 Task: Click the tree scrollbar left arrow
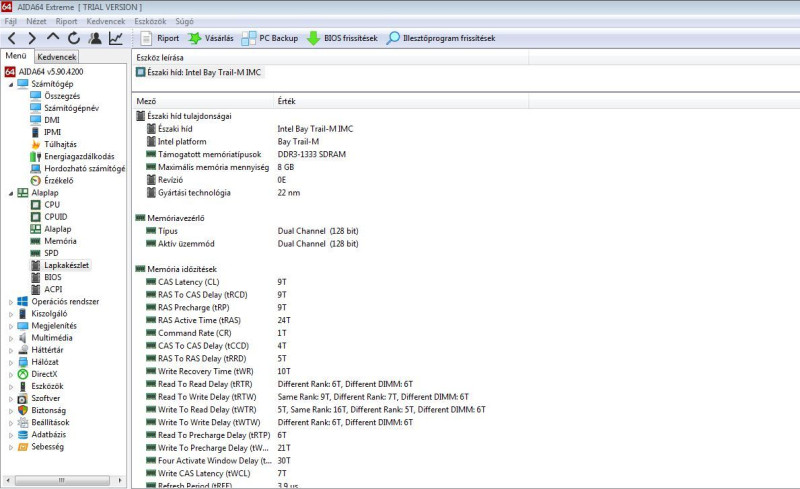coord(7,480)
